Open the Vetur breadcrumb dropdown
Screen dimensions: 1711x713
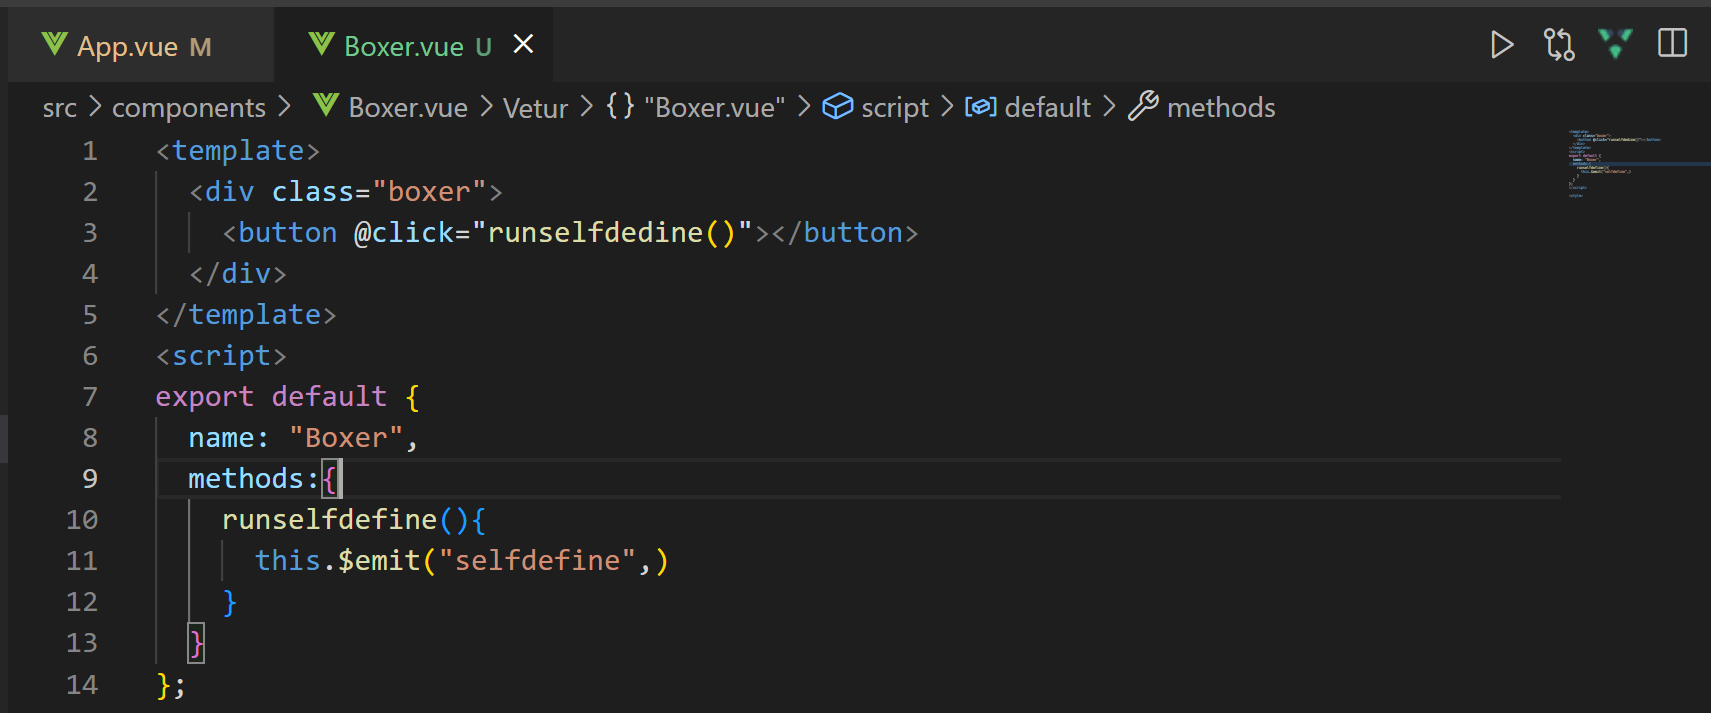click(x=535, y=108)
